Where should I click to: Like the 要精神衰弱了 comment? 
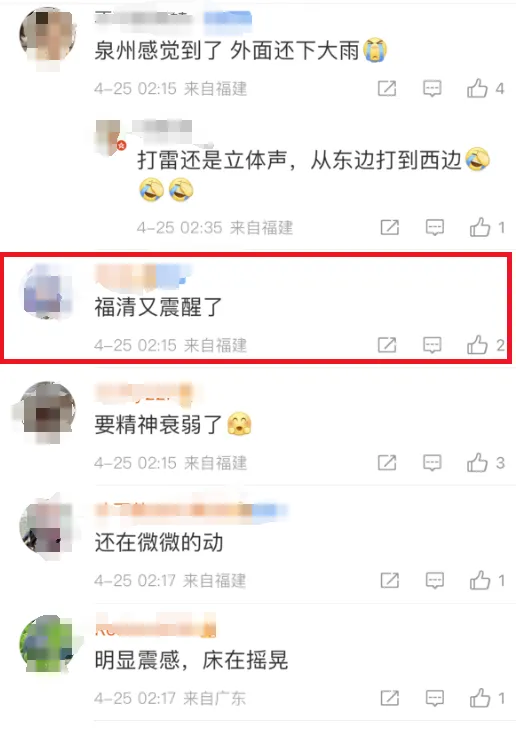point(477,463)
